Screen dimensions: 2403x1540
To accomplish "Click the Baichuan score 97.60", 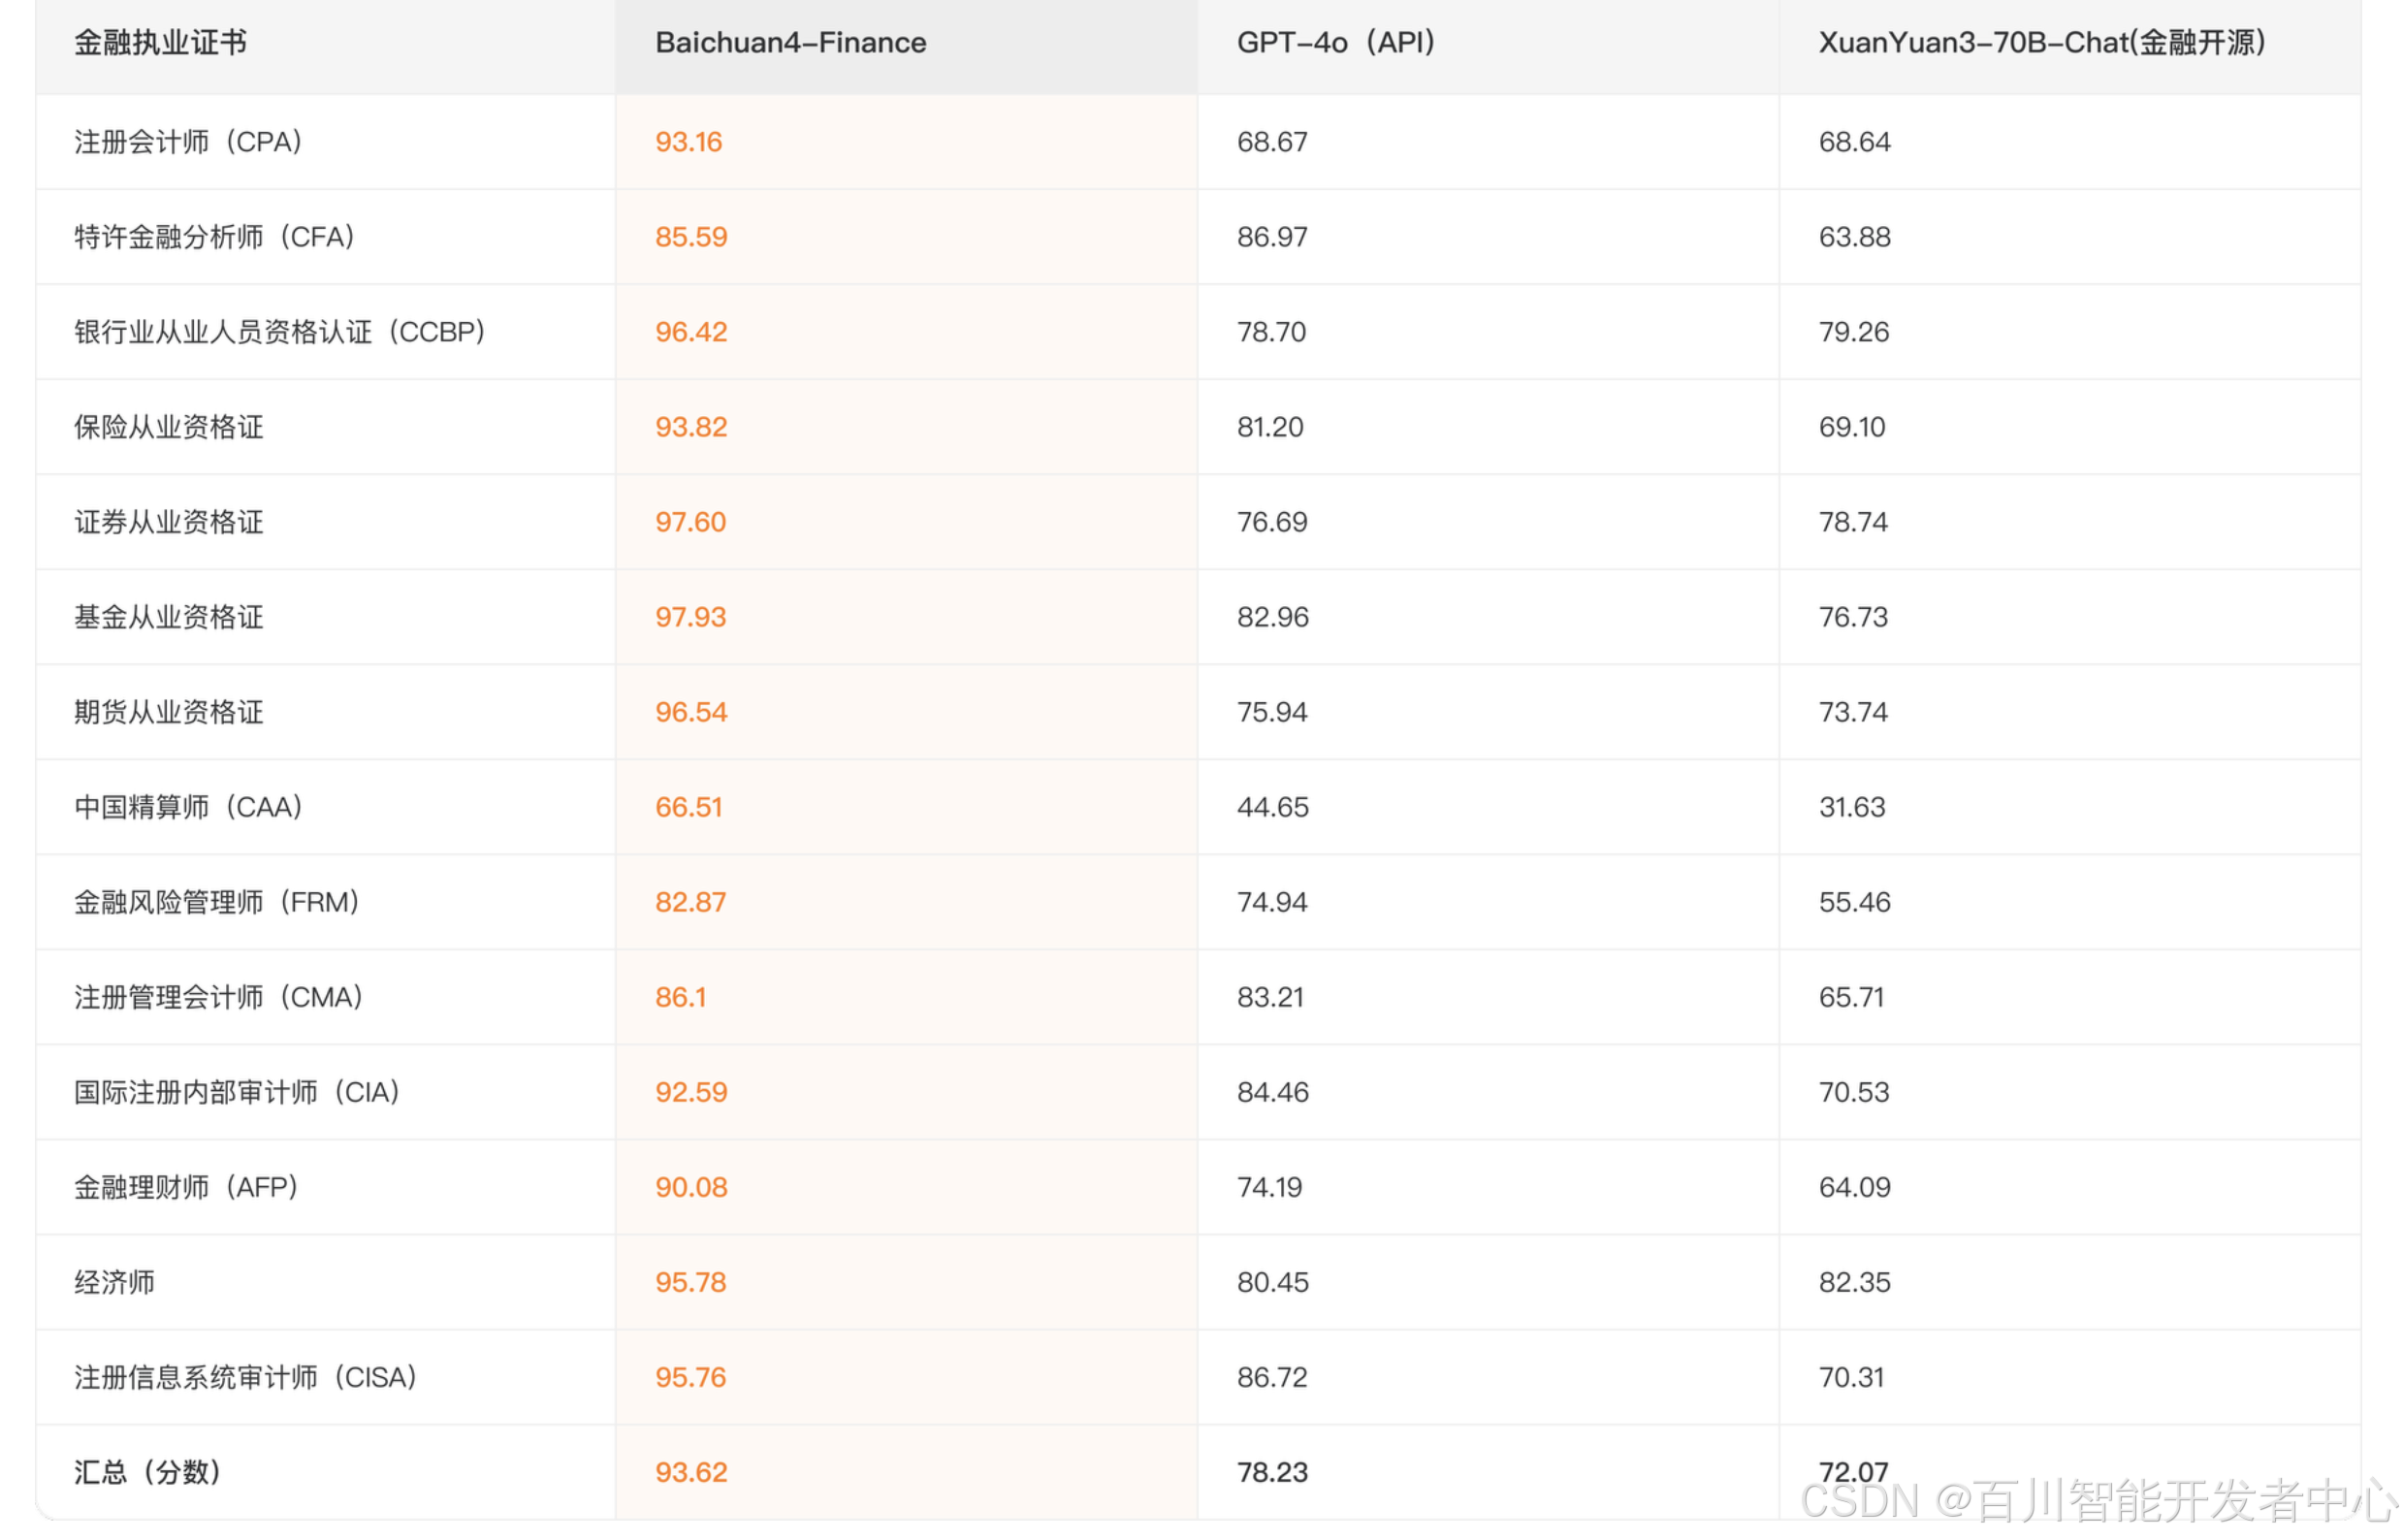I will pos(690,522).
